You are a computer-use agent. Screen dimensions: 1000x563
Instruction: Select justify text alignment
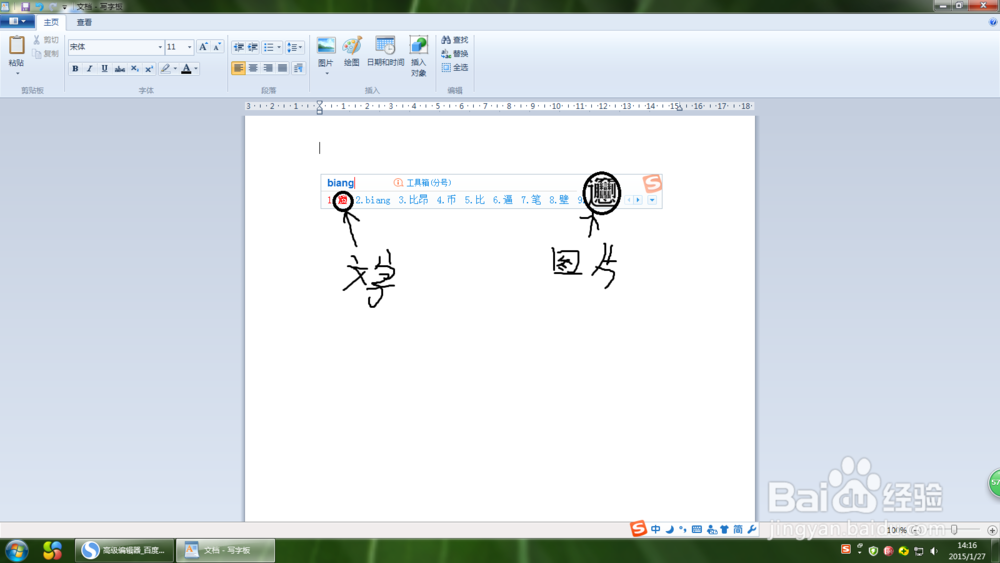click(x=283, y=68)
